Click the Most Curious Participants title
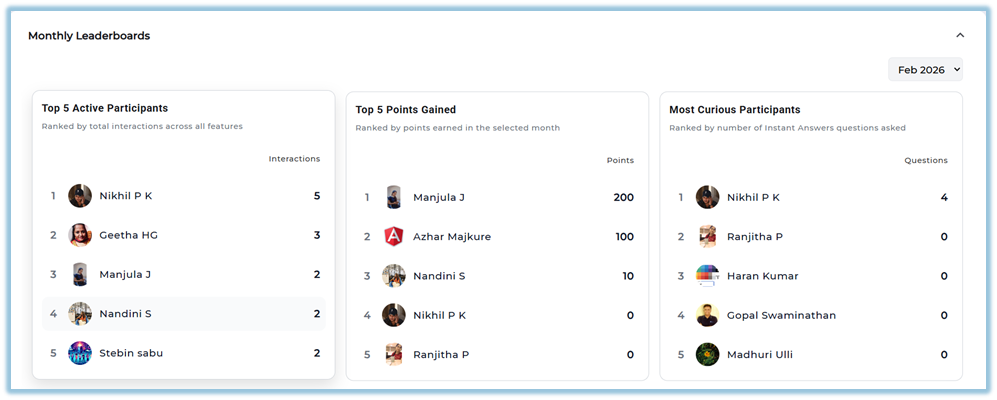Screen dimensions: 997x400 (734, 110)
